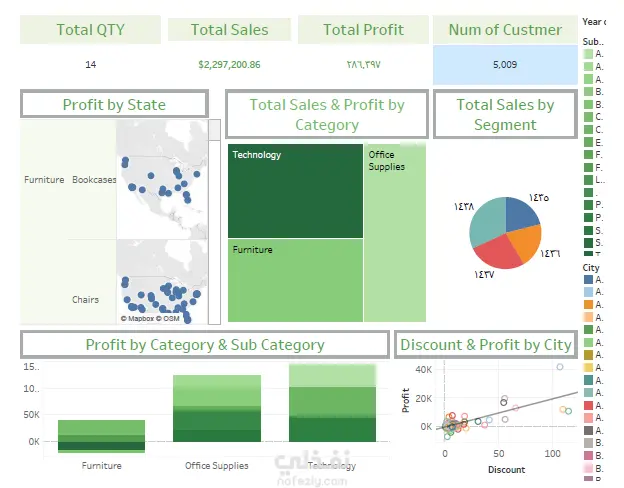
Task: Select the L.. swatch in the sub-category legend
Action: [588, 180]
